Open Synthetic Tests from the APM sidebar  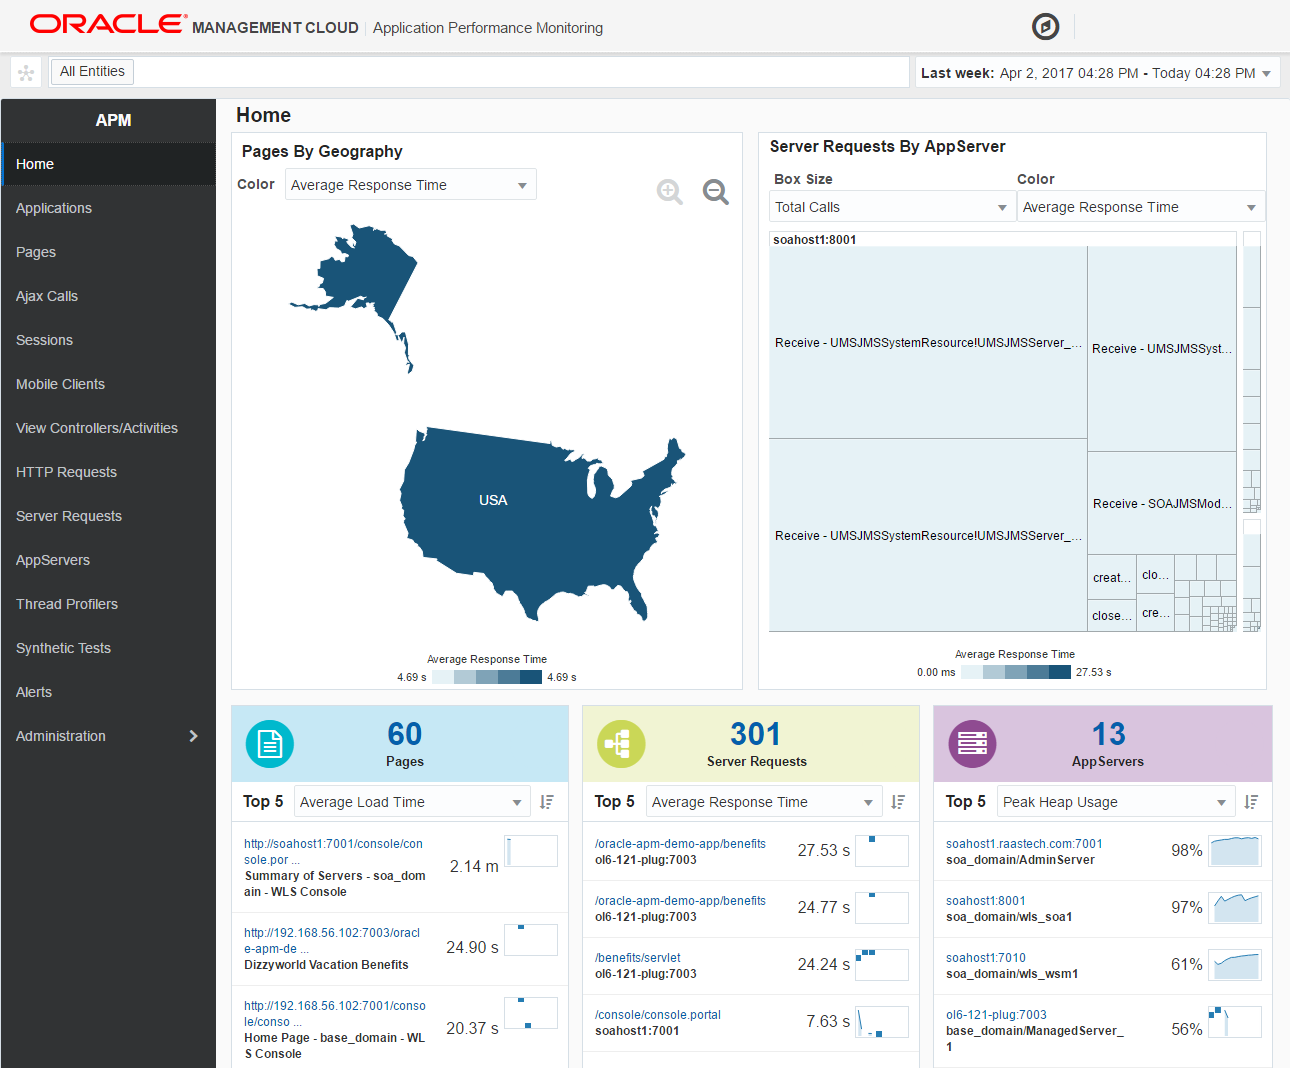tap(63, 648)
